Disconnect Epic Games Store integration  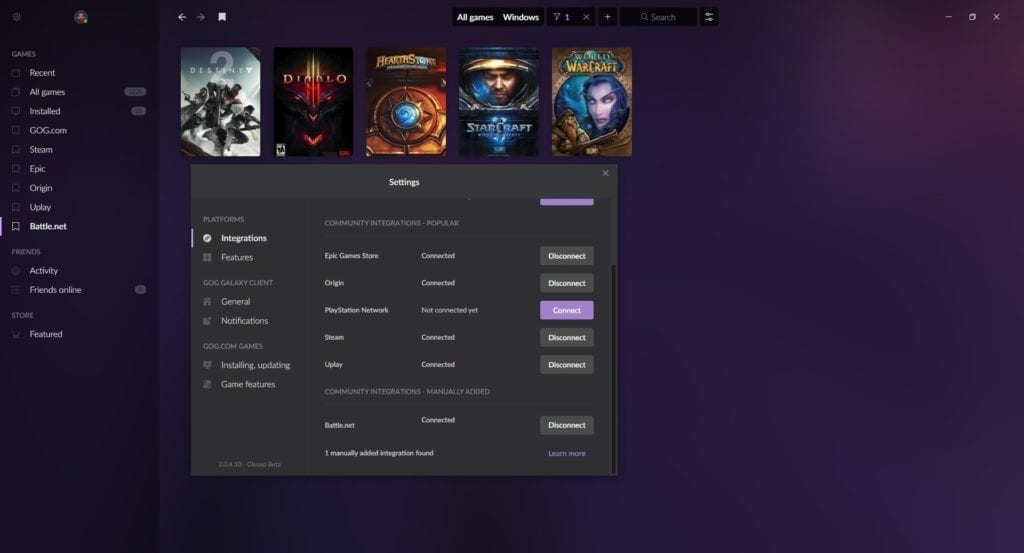click(566, 256)
